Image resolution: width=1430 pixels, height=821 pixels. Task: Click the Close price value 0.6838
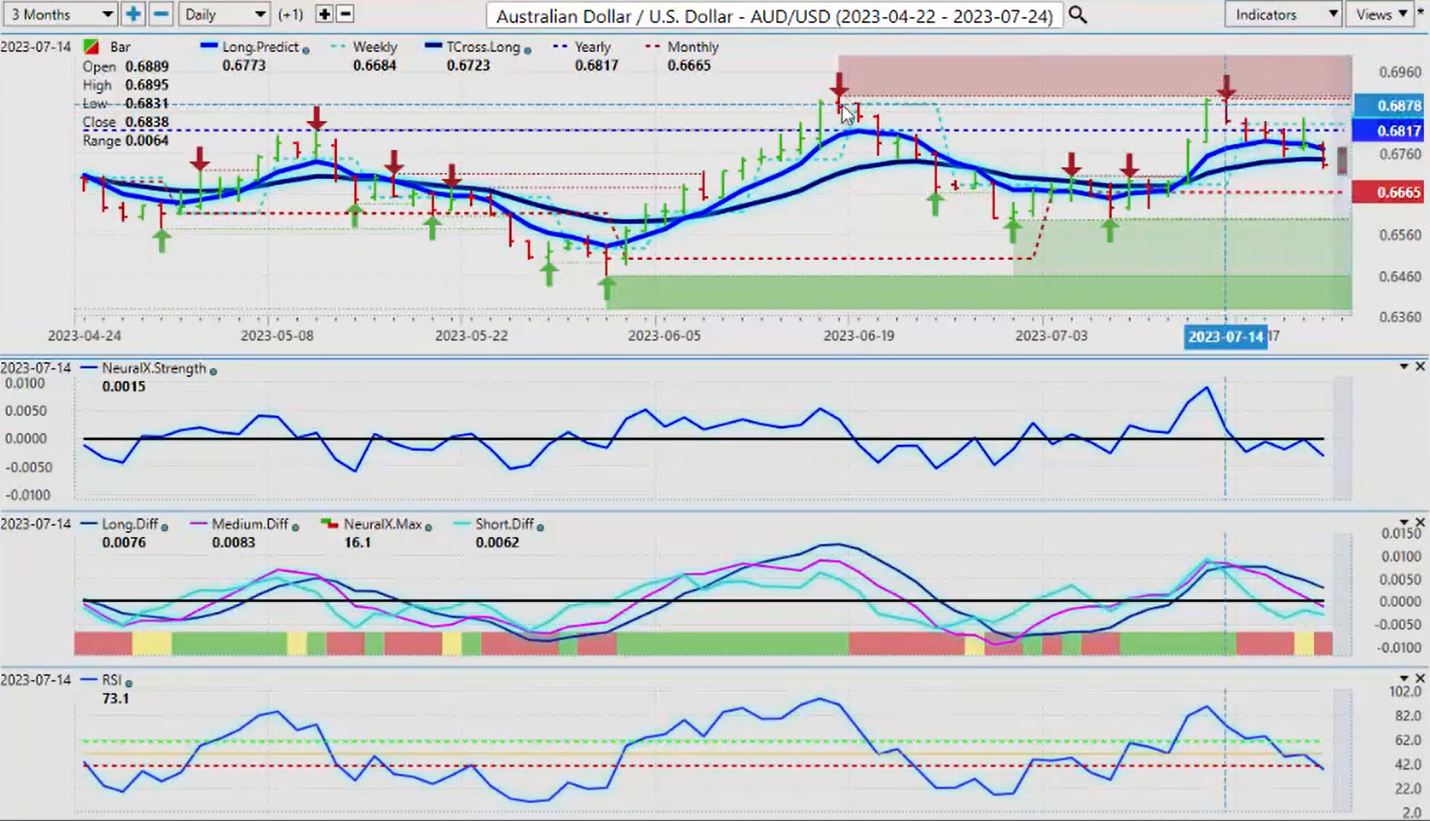[147, 122]
